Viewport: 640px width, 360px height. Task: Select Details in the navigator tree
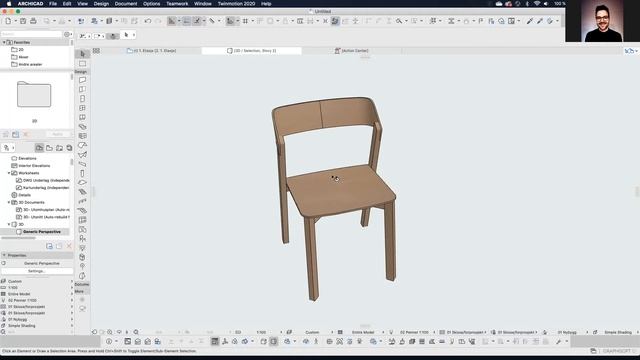[24, 195]
